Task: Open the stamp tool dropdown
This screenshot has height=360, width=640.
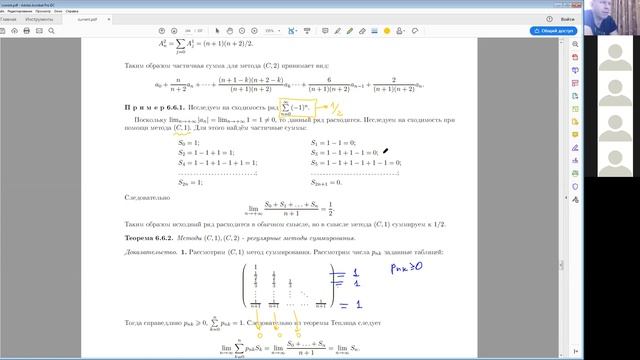Action: [400, 31]
